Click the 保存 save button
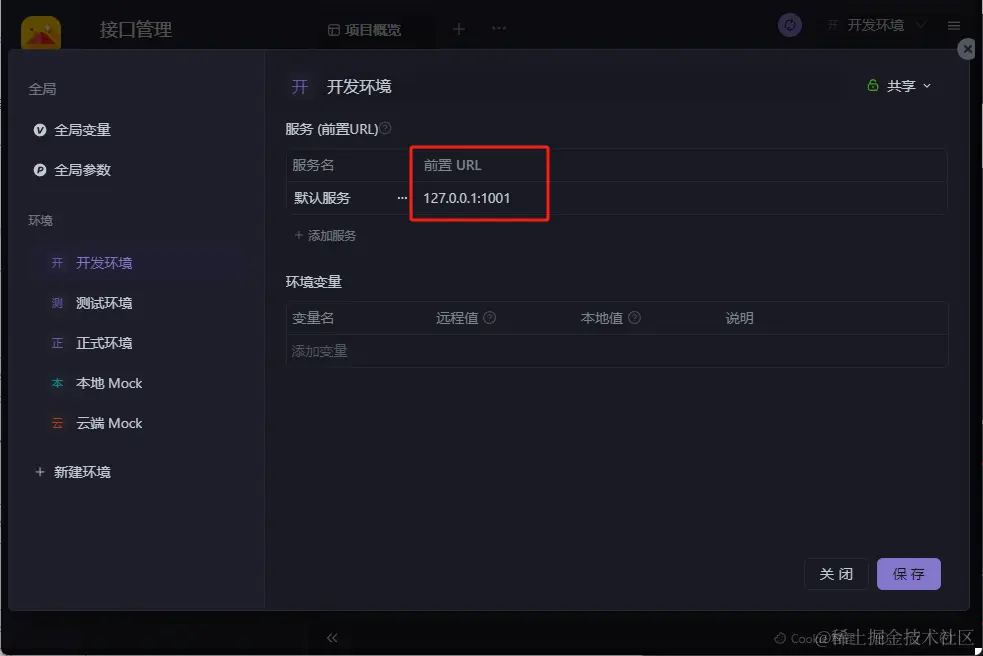 coord(908,574)
